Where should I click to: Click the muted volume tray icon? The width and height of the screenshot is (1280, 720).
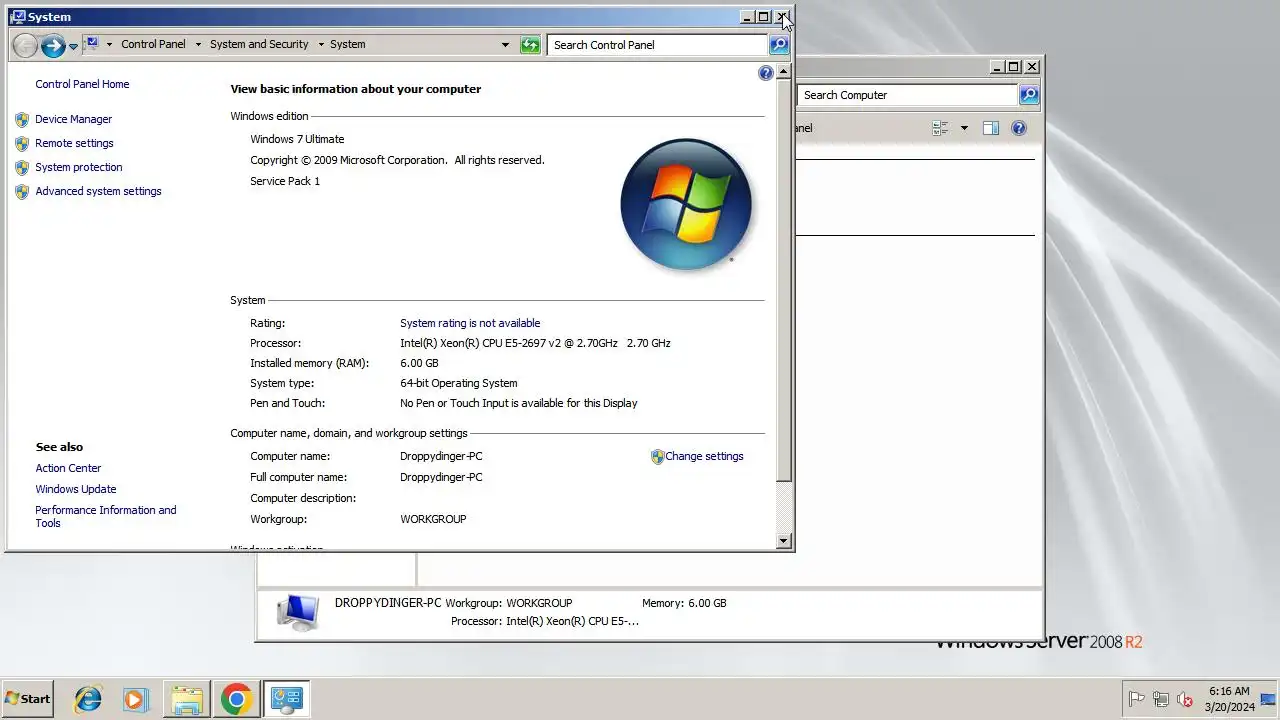coord(1185,699)
